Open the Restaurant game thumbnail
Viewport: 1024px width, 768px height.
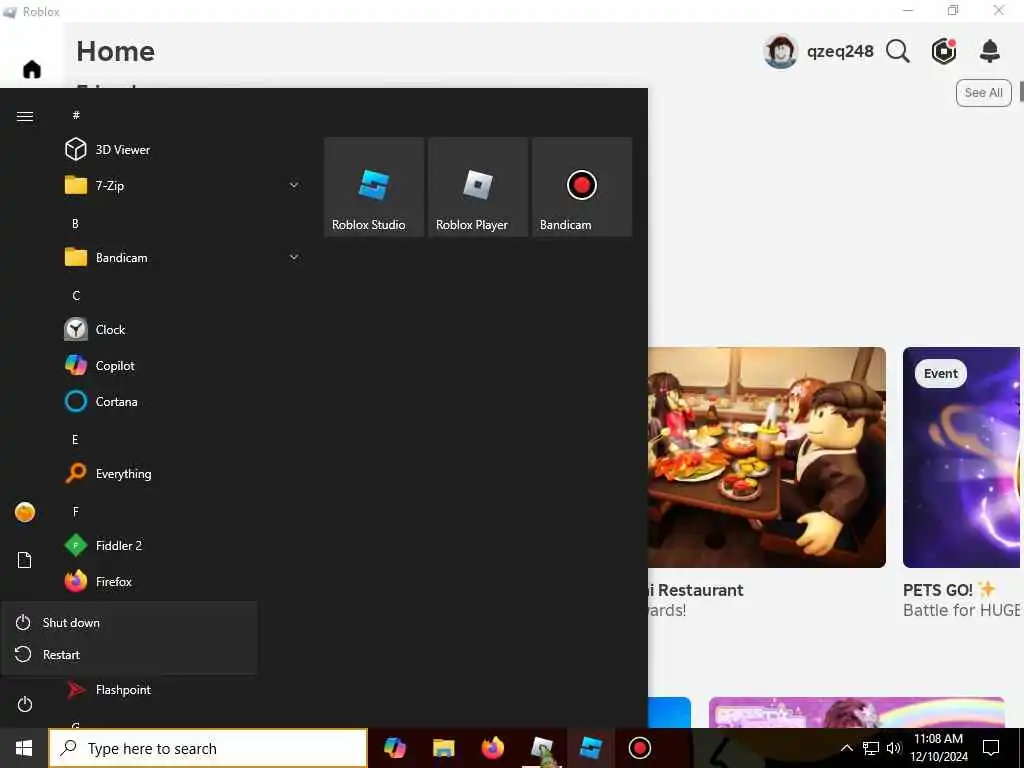coord(767,457)
